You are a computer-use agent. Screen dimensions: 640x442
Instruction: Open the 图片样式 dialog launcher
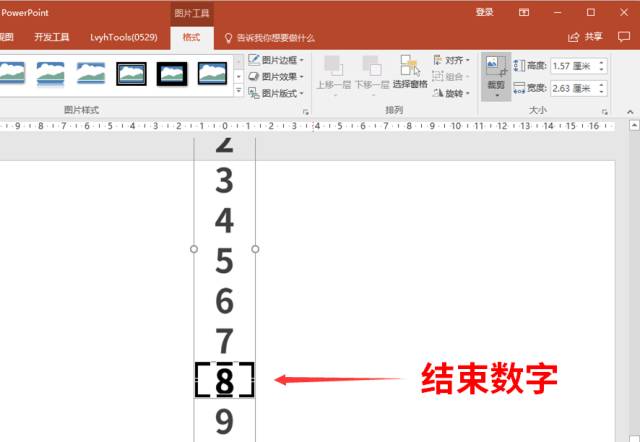(x=306, y=112)
